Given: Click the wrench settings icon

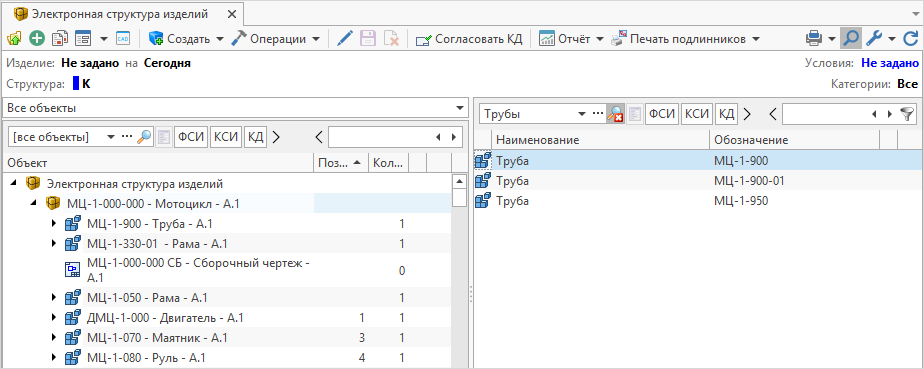Looking at the screenshot, I should click(876, 39).
